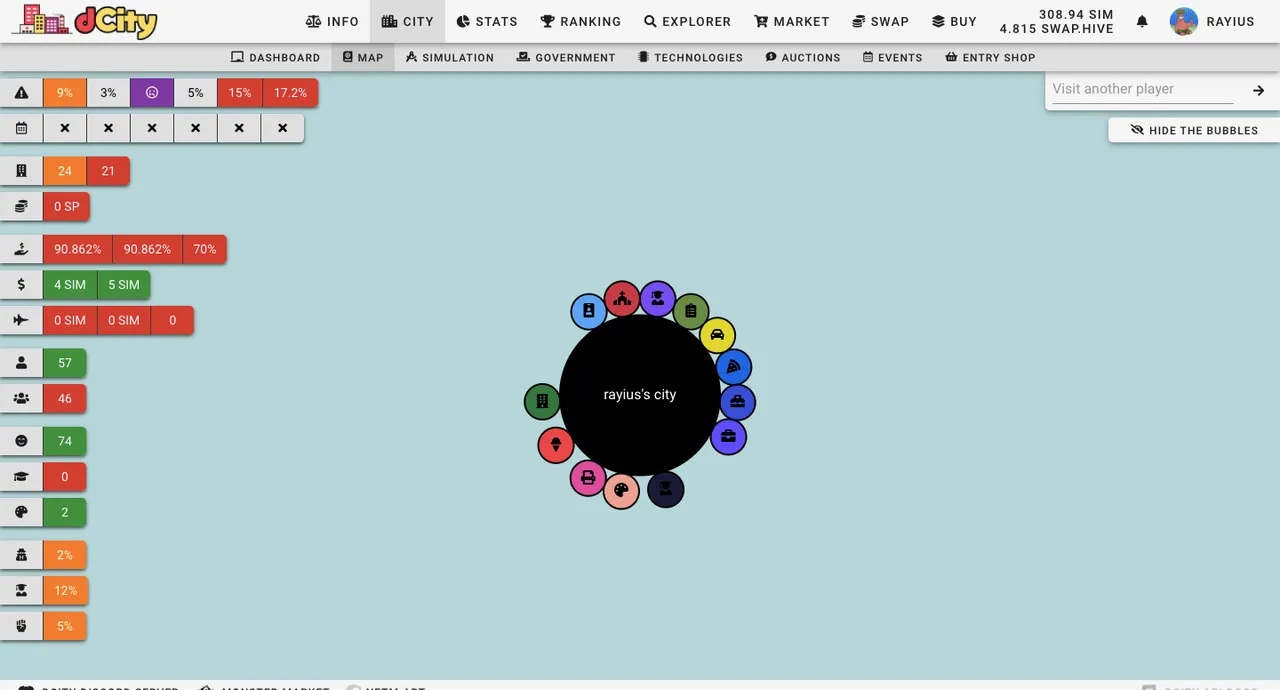This screenshot has width=1280, height=690.
Task: Click the dollar sign income icon
Action: coord(21,285)
